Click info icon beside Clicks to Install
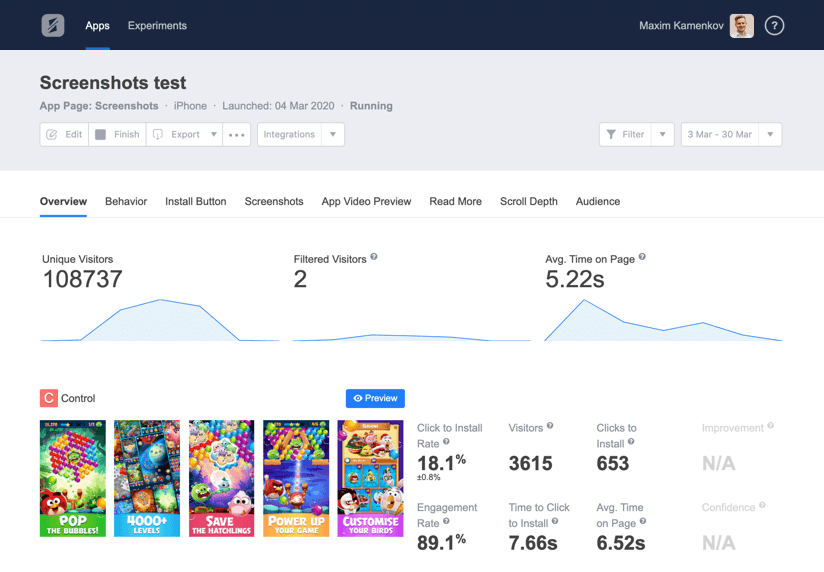 tap(631, 442)
